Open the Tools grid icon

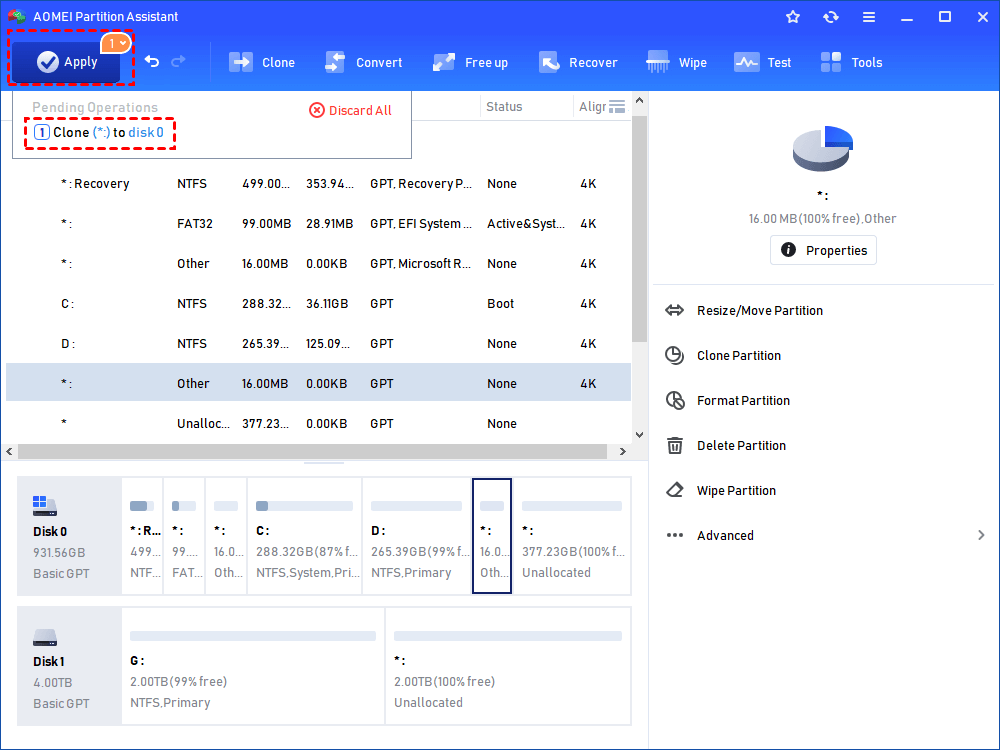click(x=830, y=62)
